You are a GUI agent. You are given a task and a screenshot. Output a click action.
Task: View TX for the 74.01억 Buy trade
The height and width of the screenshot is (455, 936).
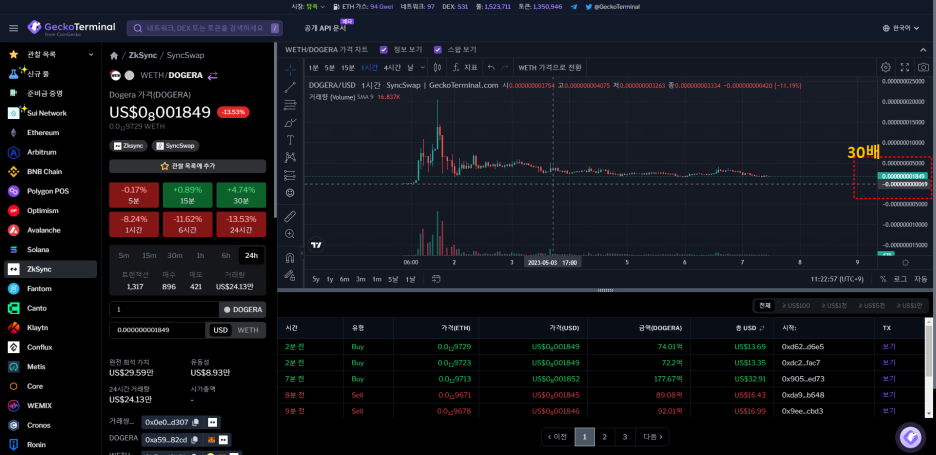coord(889,346)
